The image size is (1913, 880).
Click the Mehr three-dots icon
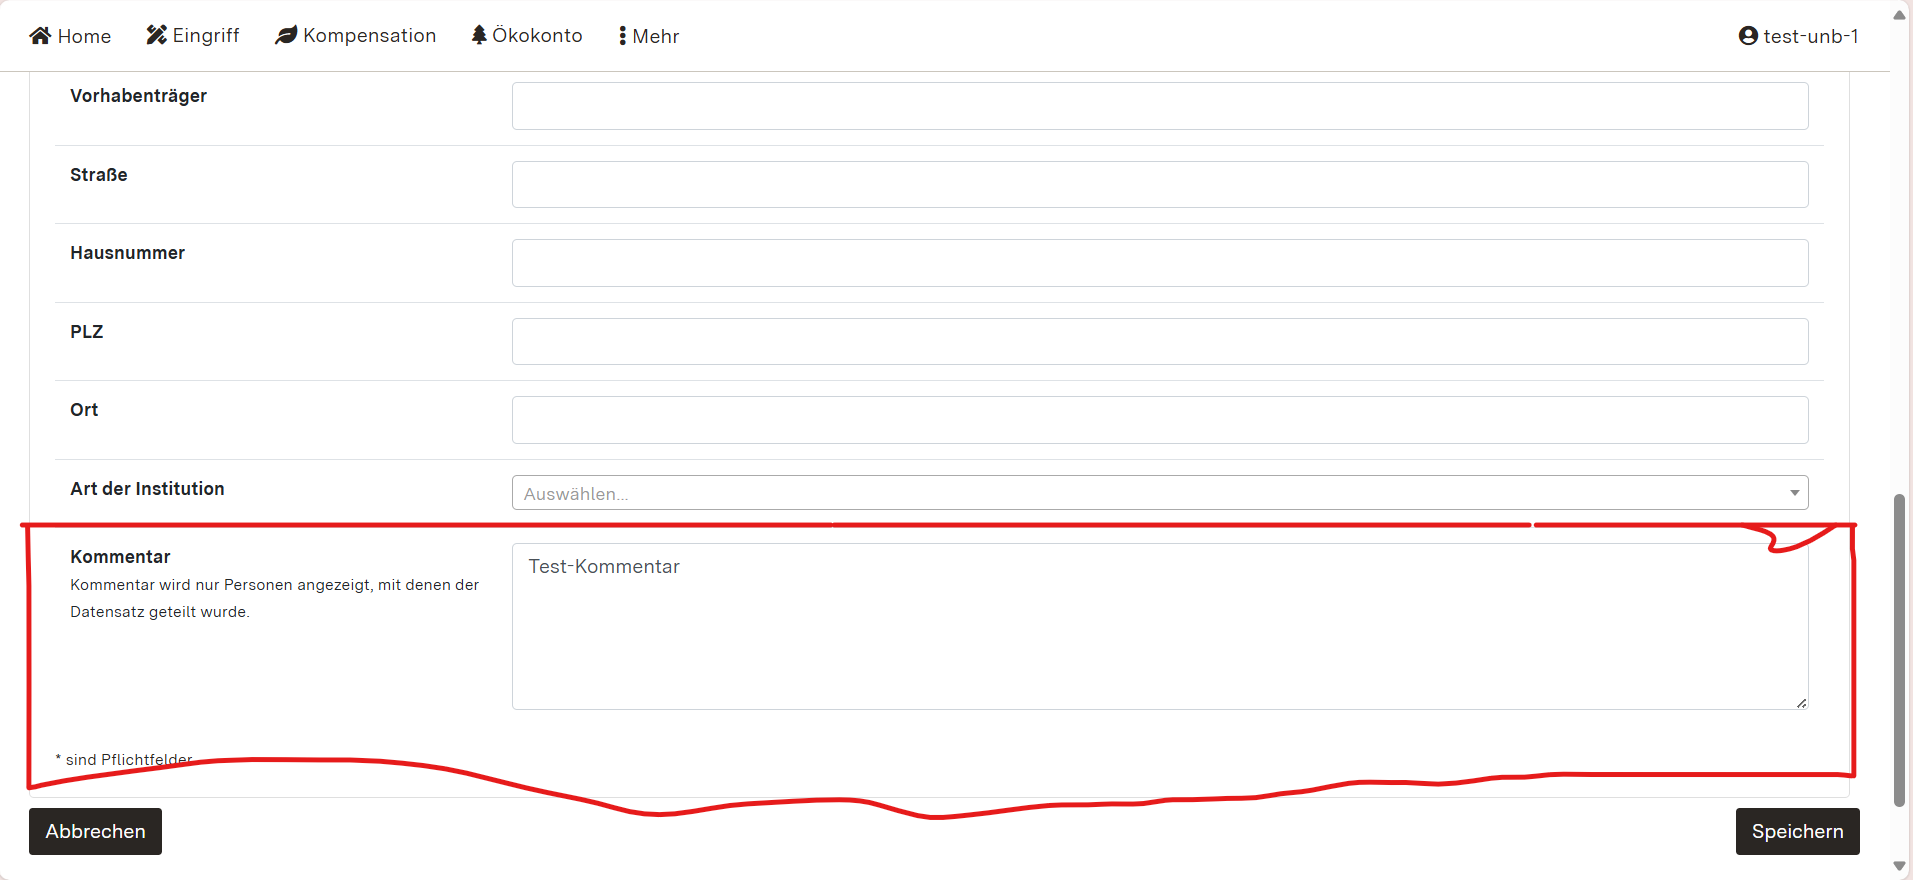click(622, 36)
